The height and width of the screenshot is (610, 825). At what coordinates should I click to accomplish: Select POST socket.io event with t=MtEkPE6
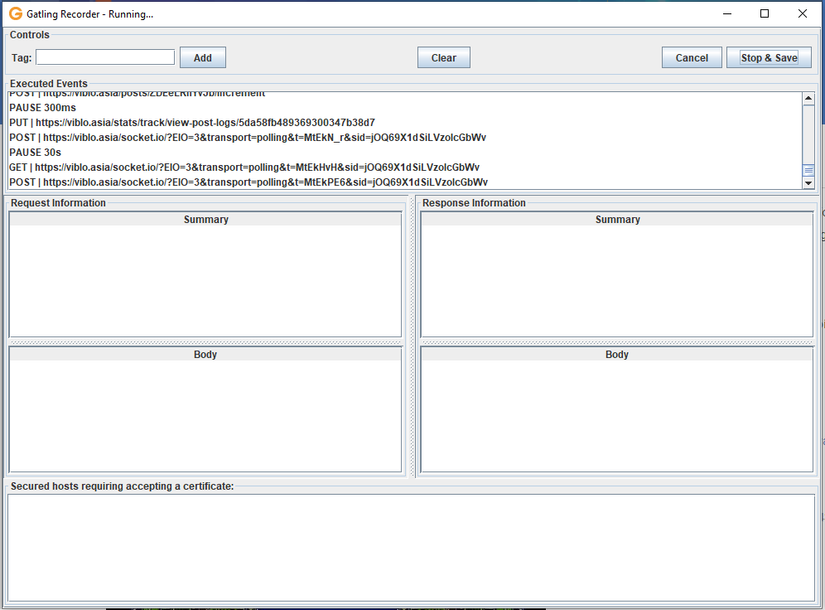[x=405, y=182]
